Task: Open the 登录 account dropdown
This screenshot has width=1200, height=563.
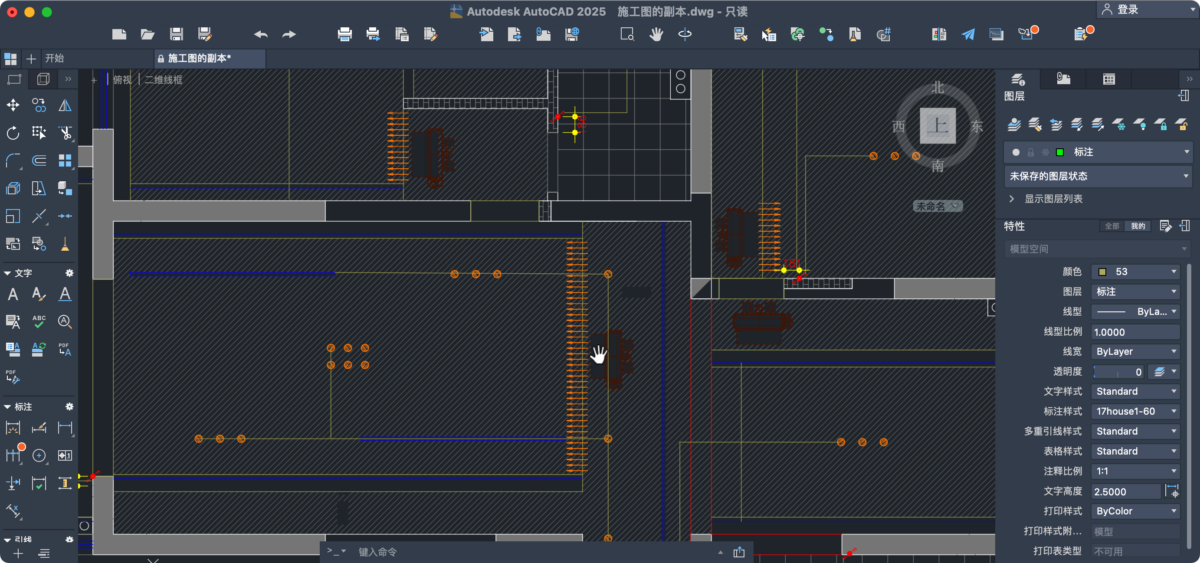Action: tap(1147, 9)
